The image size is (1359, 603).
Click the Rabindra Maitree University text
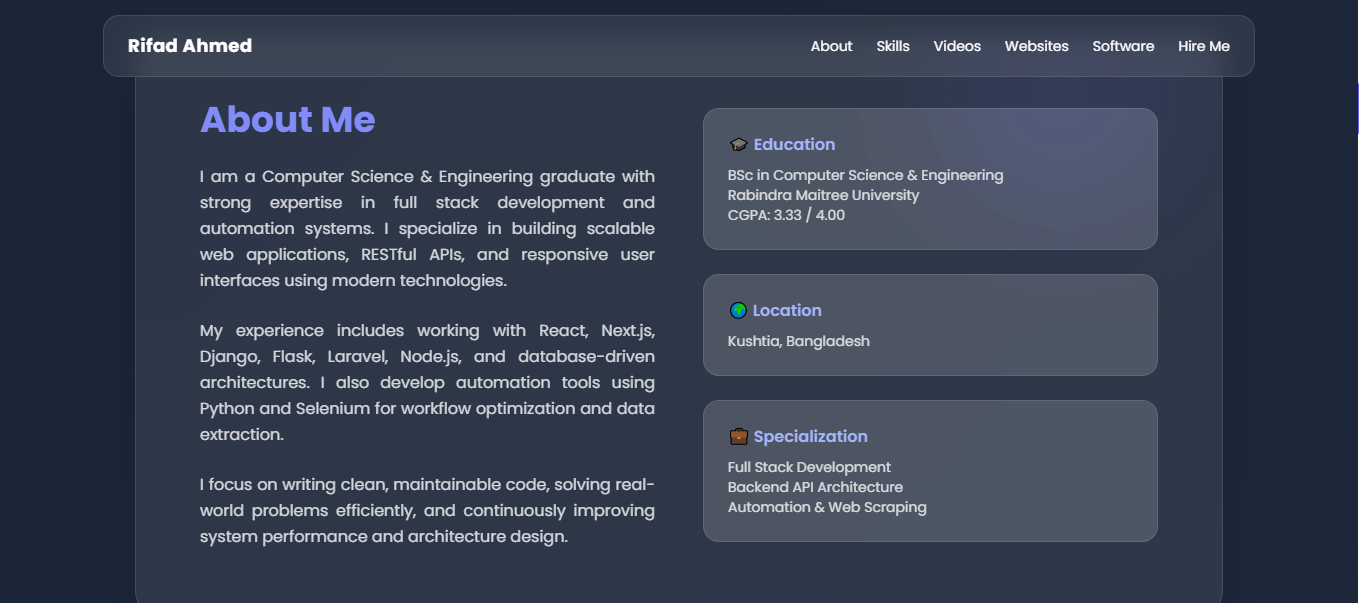click(823, 195)
